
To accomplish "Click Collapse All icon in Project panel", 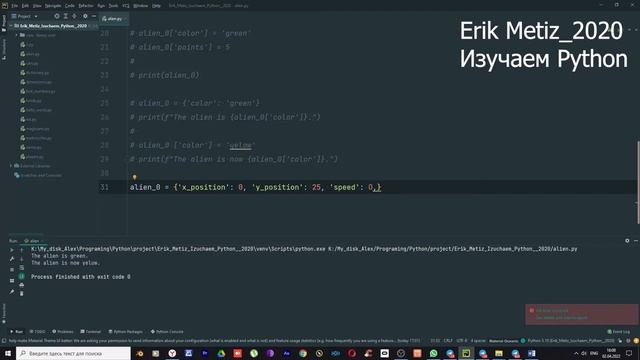I will [74, 16].
